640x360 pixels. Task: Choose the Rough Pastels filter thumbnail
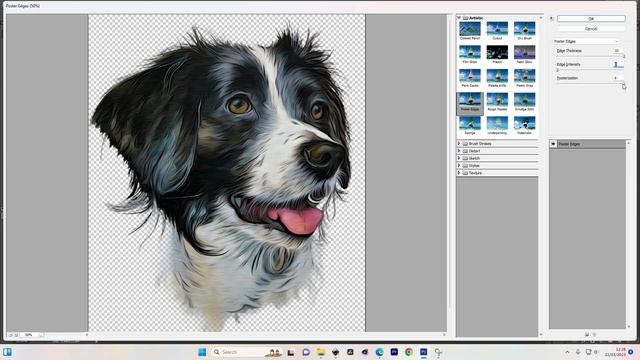click(497, 100)
